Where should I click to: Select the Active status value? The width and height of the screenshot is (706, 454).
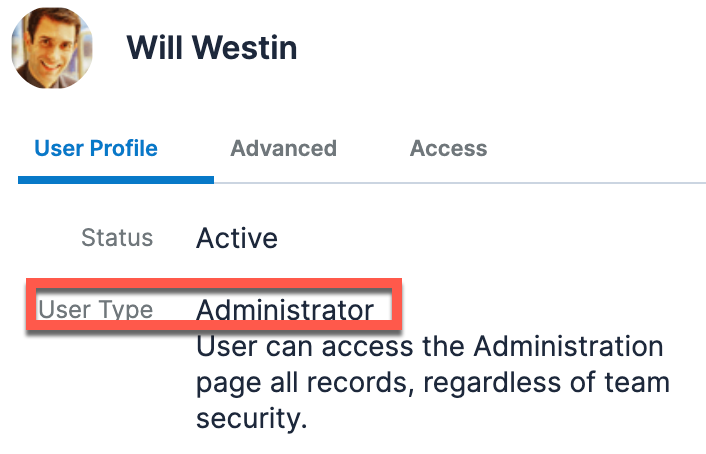click(237, 238)
